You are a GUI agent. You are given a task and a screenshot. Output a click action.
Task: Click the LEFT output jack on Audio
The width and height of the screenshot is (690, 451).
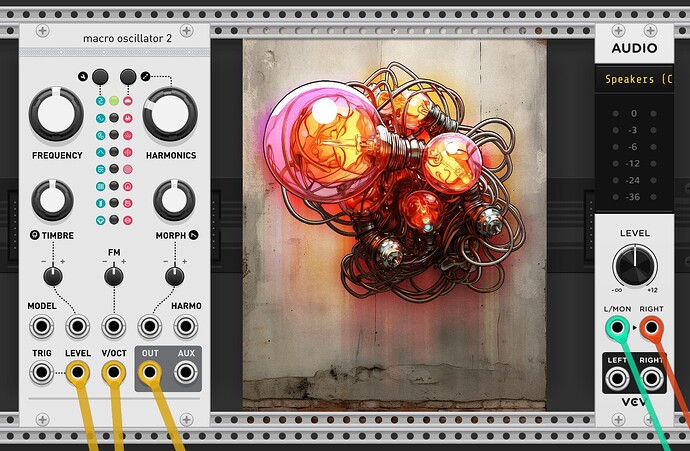coord(616,378)
